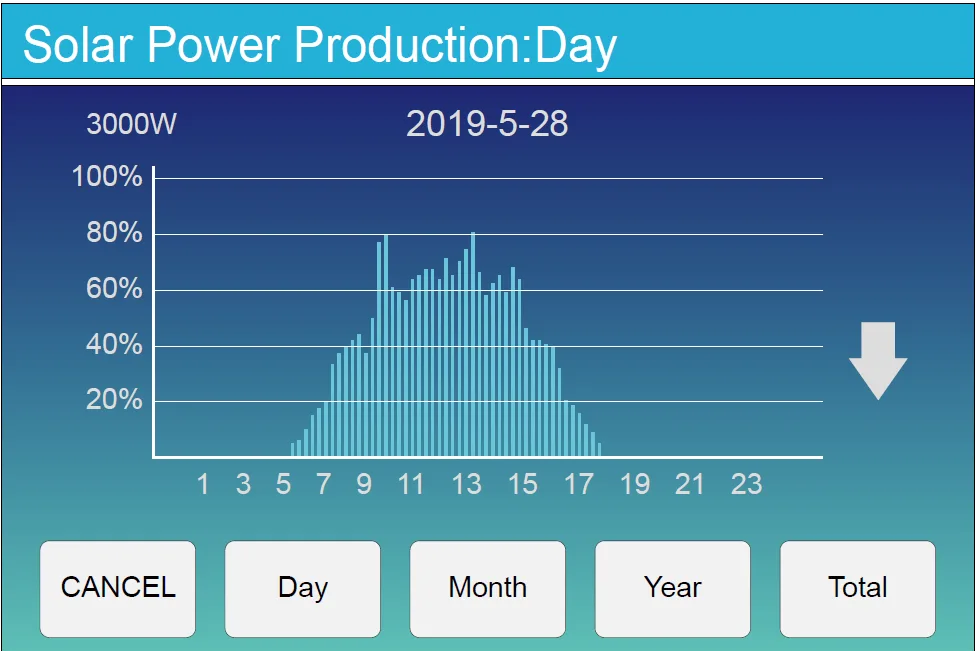Viewport: 976px width, 652px height.
Task: Click the 60% y-axis label
Action: [x=113, y=290]
